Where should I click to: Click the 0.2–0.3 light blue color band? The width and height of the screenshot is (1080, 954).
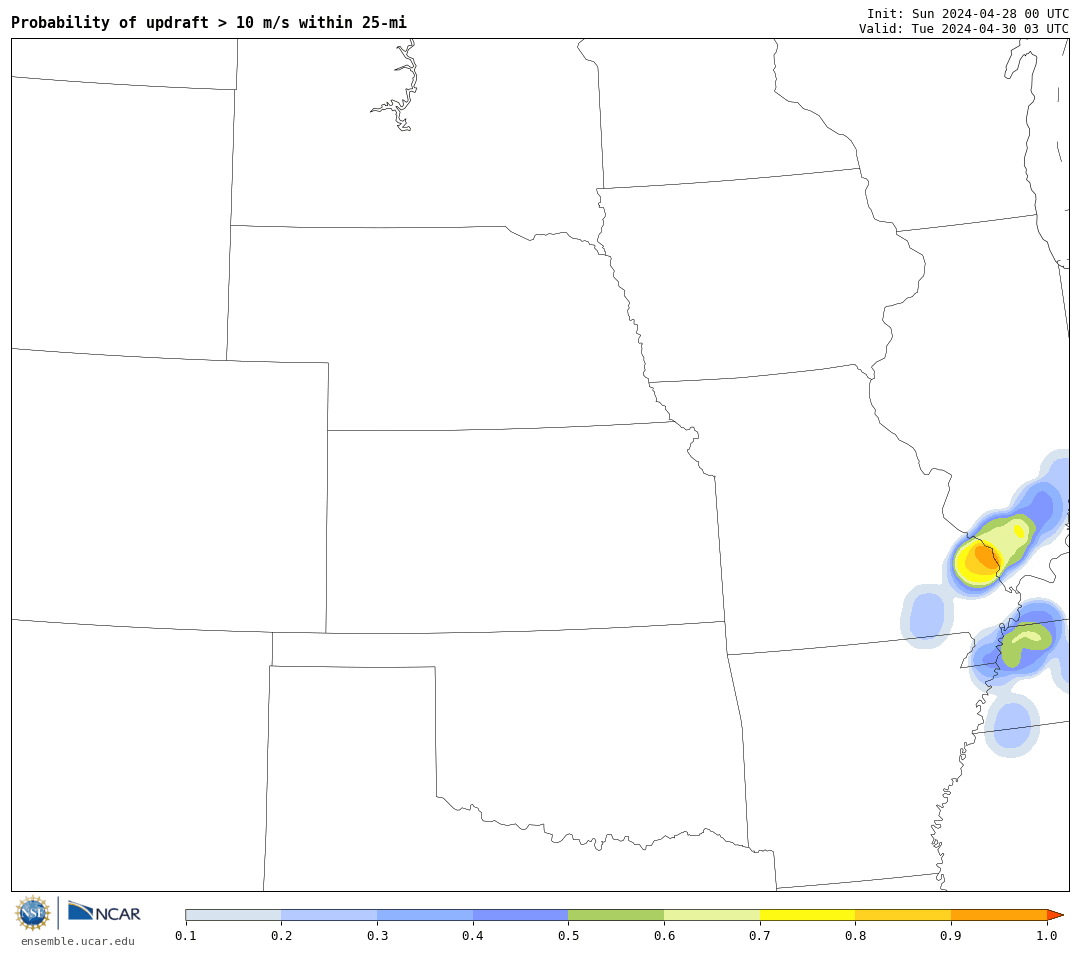click(329, 915)
